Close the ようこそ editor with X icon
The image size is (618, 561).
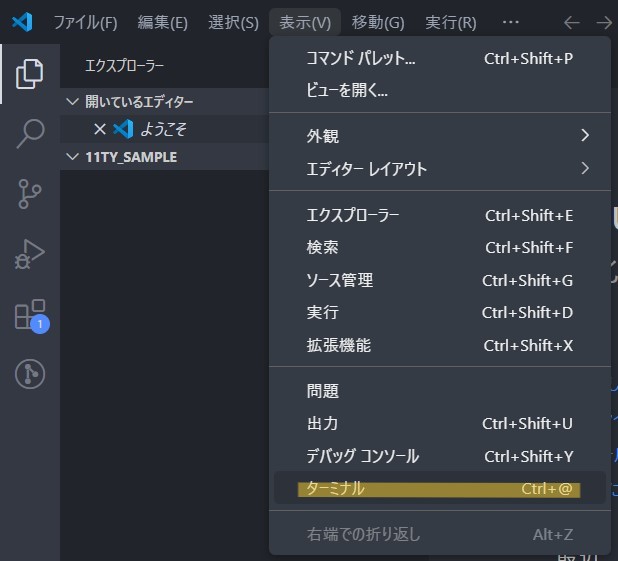click(100, 129)
